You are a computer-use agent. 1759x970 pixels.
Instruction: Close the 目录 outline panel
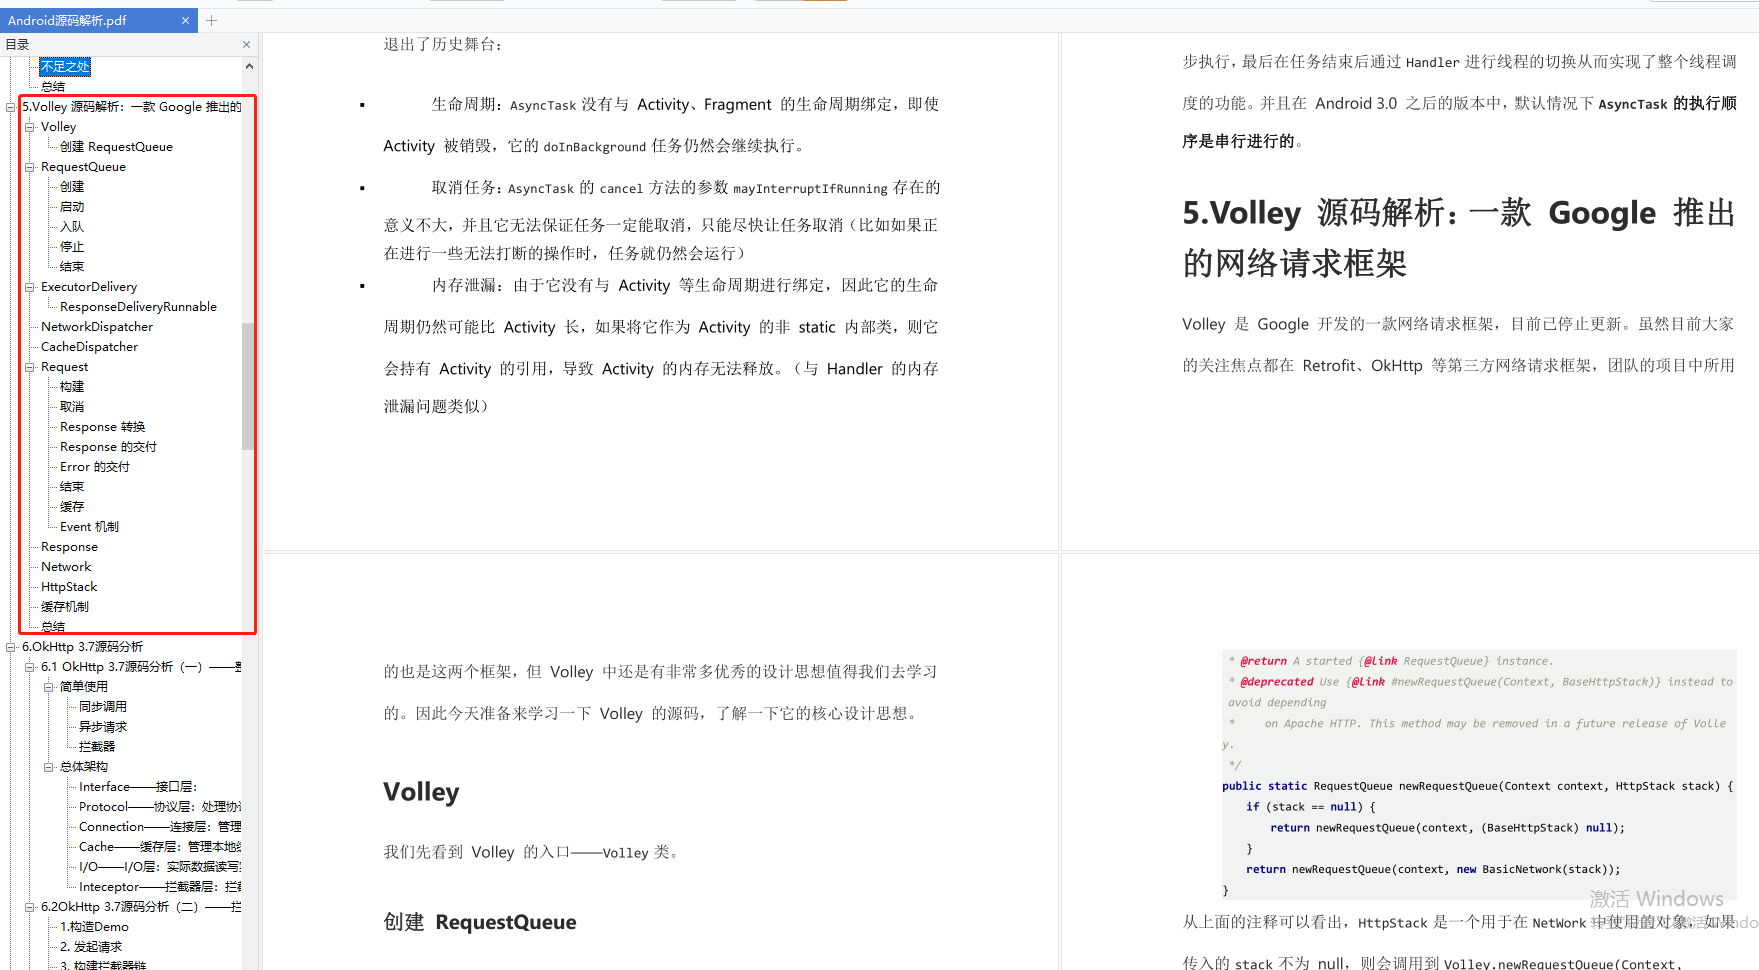(246, 44)
